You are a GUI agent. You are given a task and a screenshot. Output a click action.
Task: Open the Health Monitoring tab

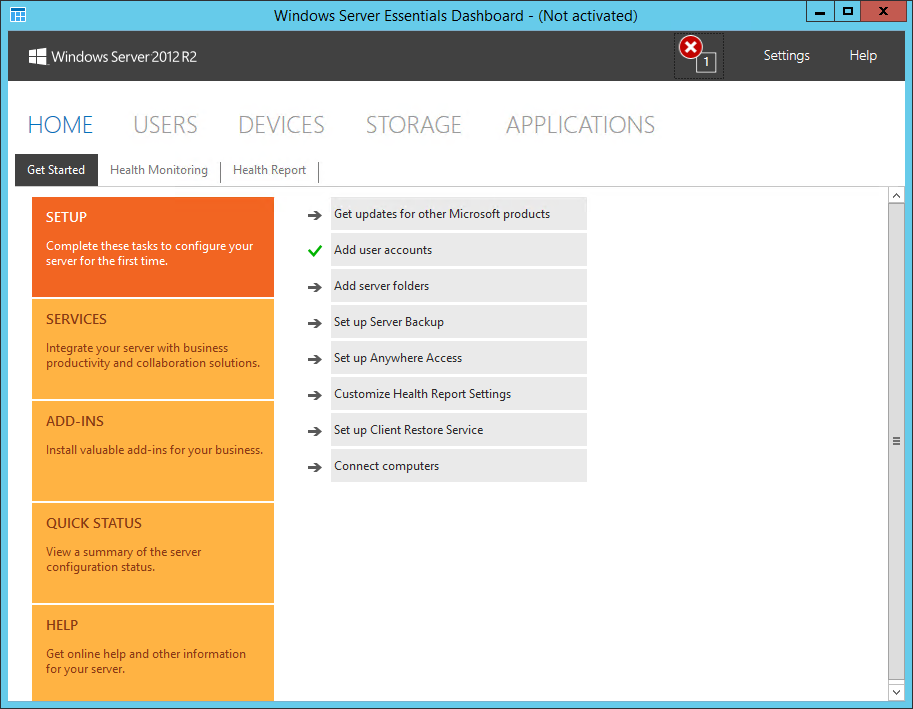159,170
